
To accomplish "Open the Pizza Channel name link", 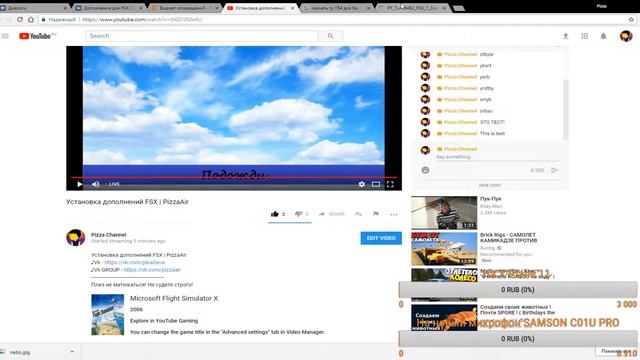I will tap(109, 235).
